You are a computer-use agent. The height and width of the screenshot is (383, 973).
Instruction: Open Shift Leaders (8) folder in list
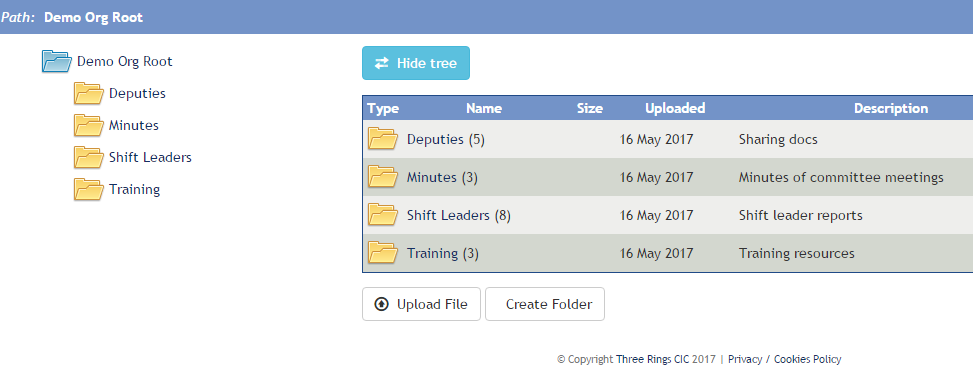pos(459,215)
